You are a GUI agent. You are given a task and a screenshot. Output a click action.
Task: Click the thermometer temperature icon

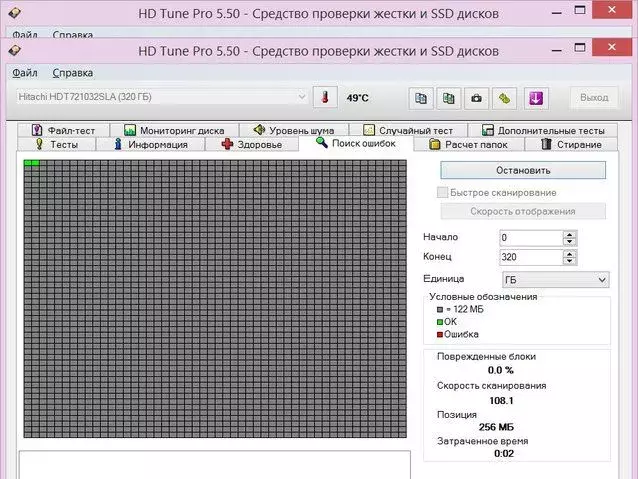click(325, 98)
